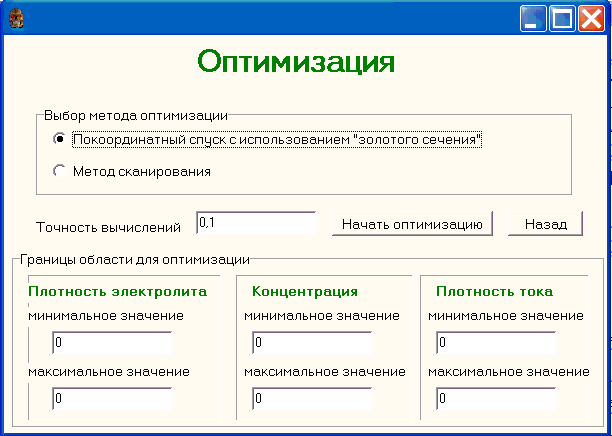
Task: Click the minimum value field under "Плотность тока"
Action: pyautogui.click(x=496, y=343)
